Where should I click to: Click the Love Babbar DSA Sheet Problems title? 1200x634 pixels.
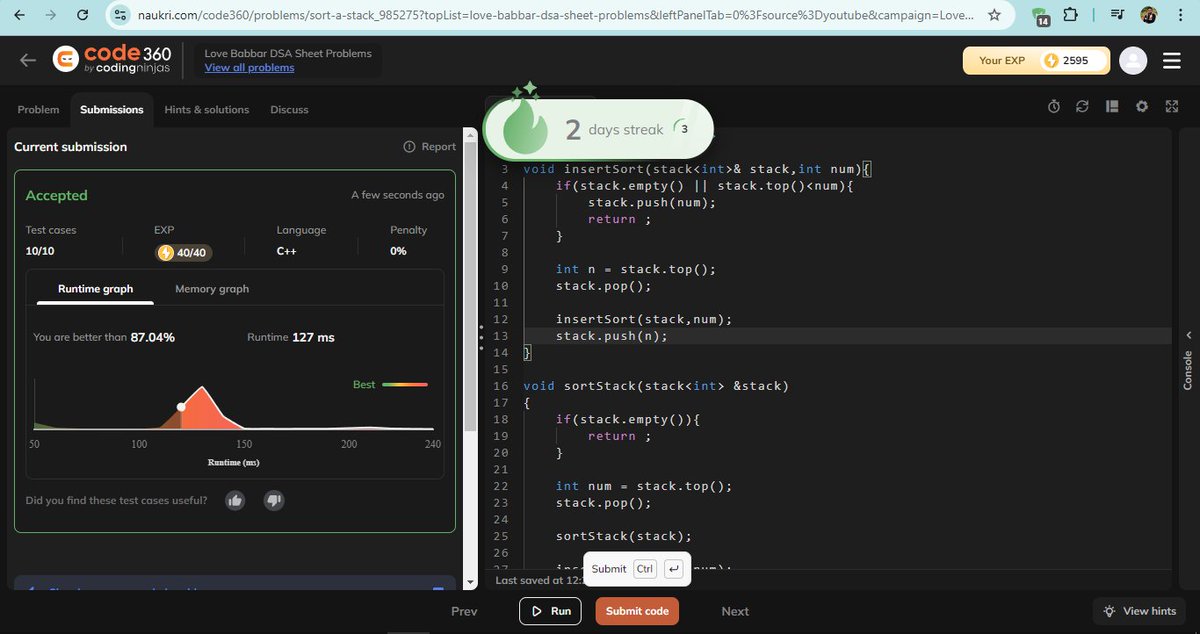(x=288, y=53)
